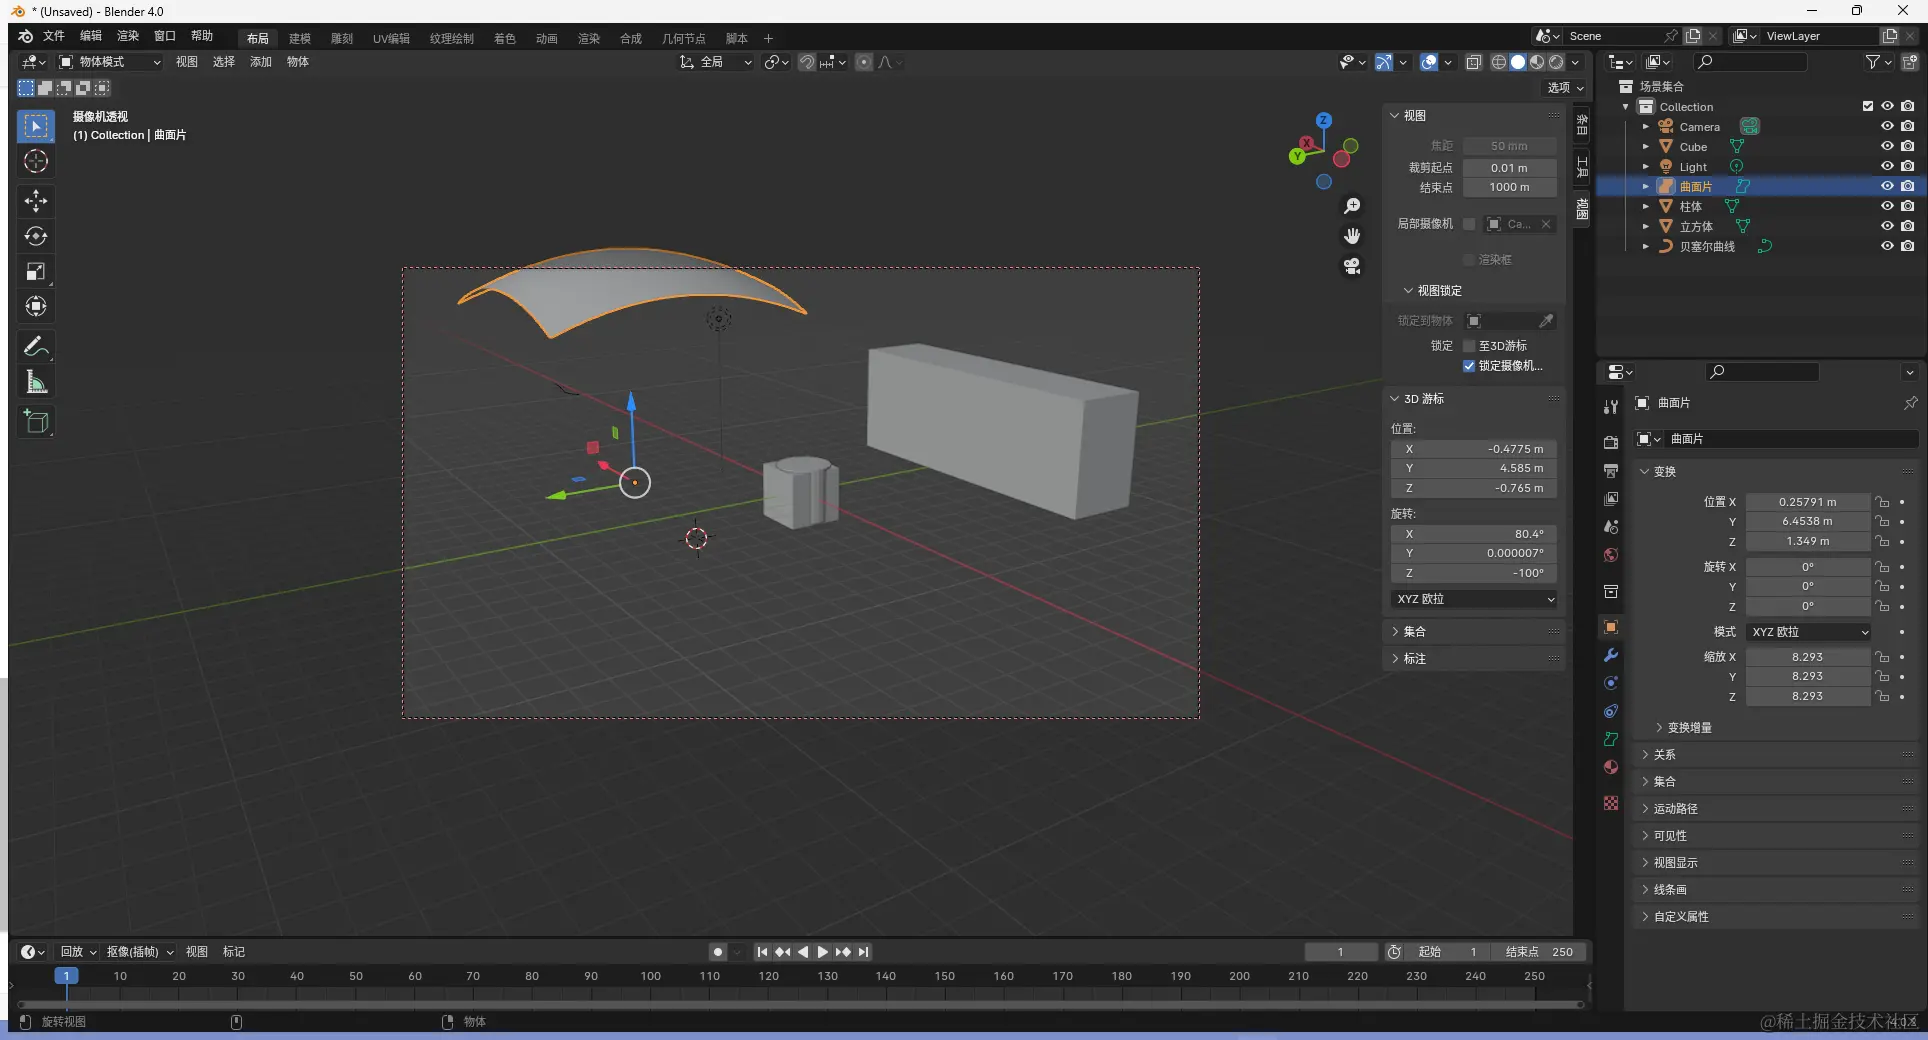
Task: Select the Measure tool
Action: pos(36,382)
